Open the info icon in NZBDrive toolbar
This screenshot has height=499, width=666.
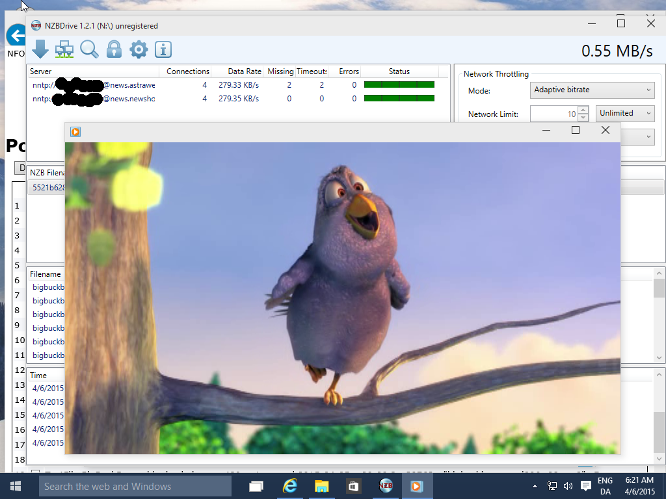163,50
